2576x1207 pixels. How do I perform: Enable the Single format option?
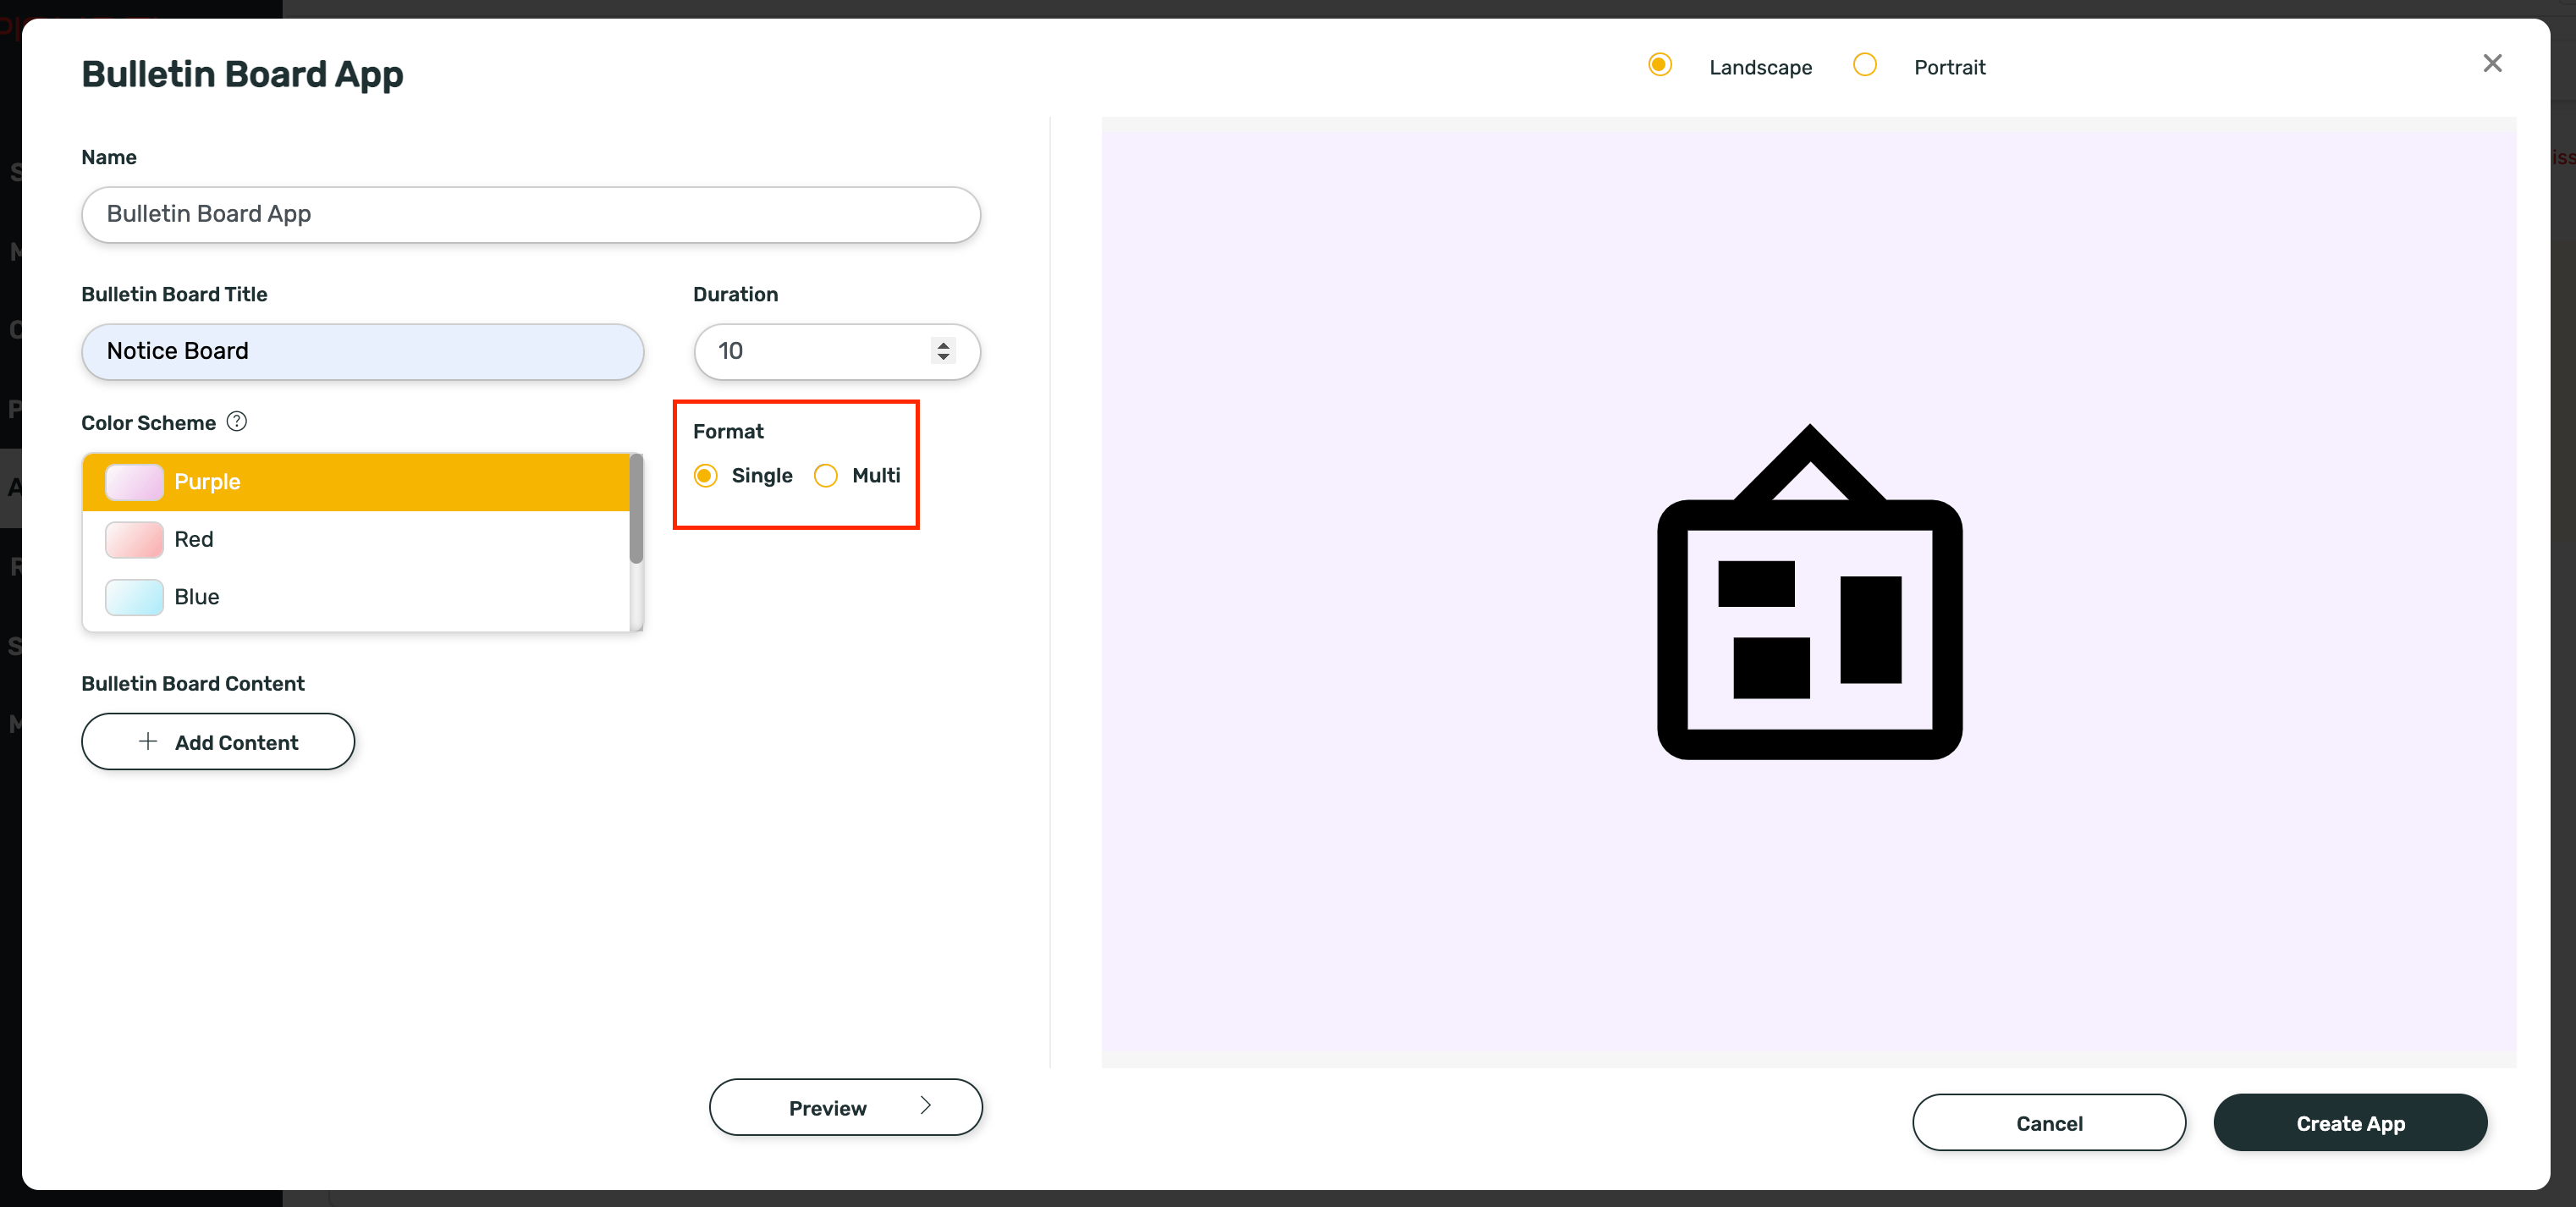click(705, 476)
